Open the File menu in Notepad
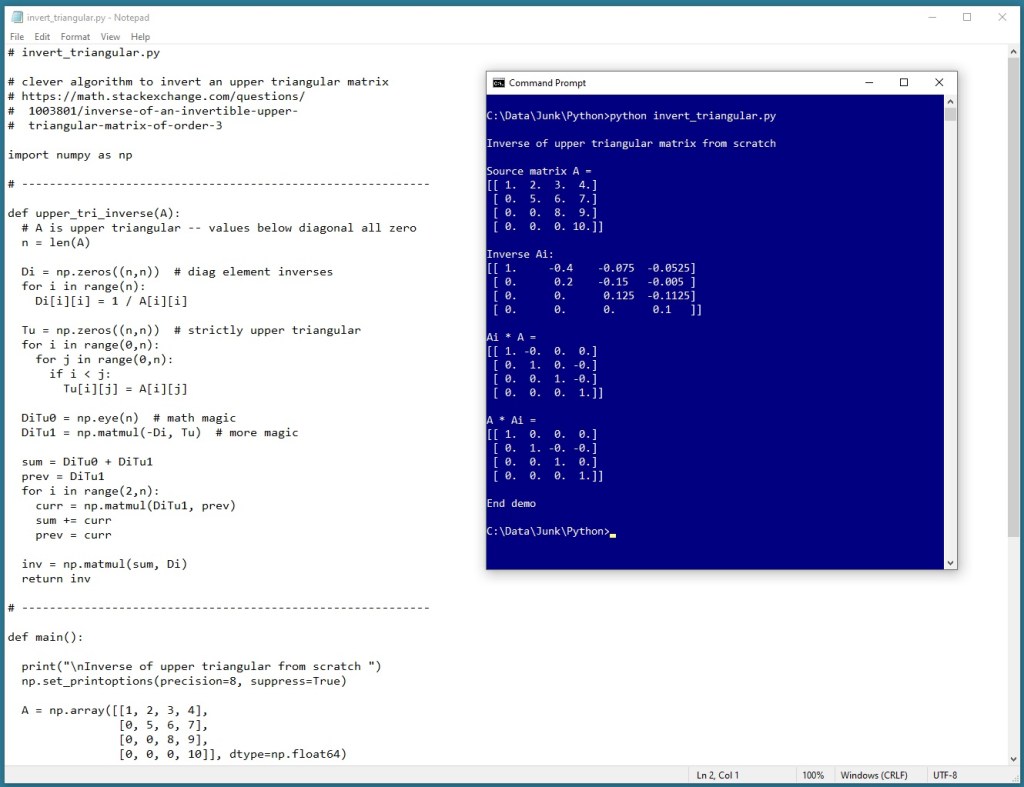This screenshot has height=787, width=1024. tap(16, 36)
